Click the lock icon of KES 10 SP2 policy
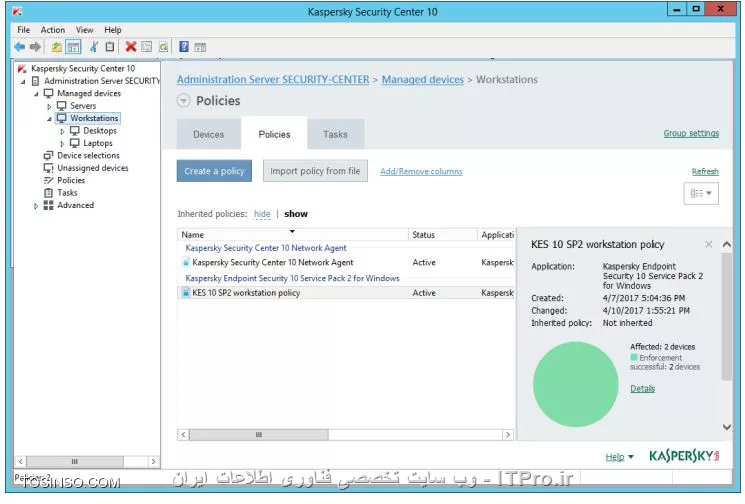 click(x=186, y=293)
